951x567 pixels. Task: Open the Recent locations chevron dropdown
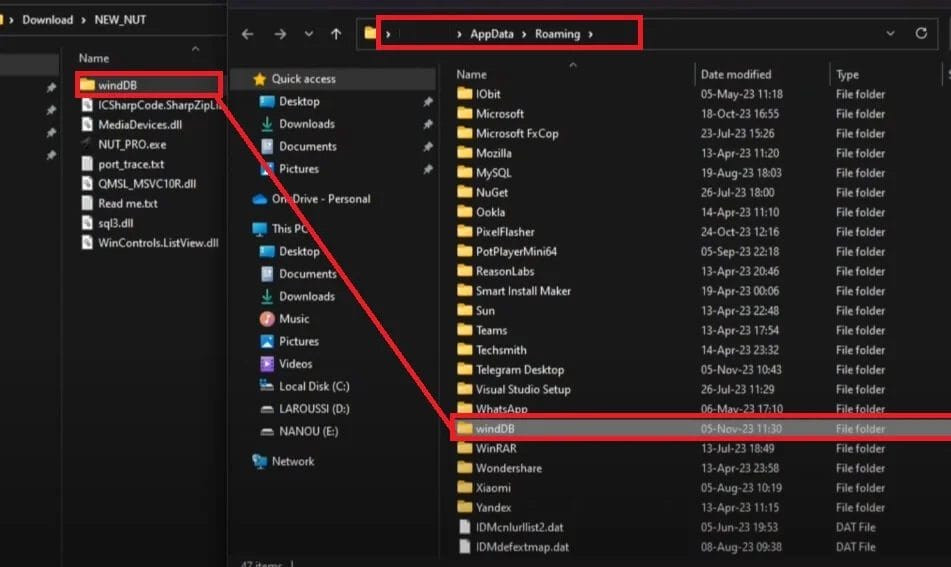point(308,34)
